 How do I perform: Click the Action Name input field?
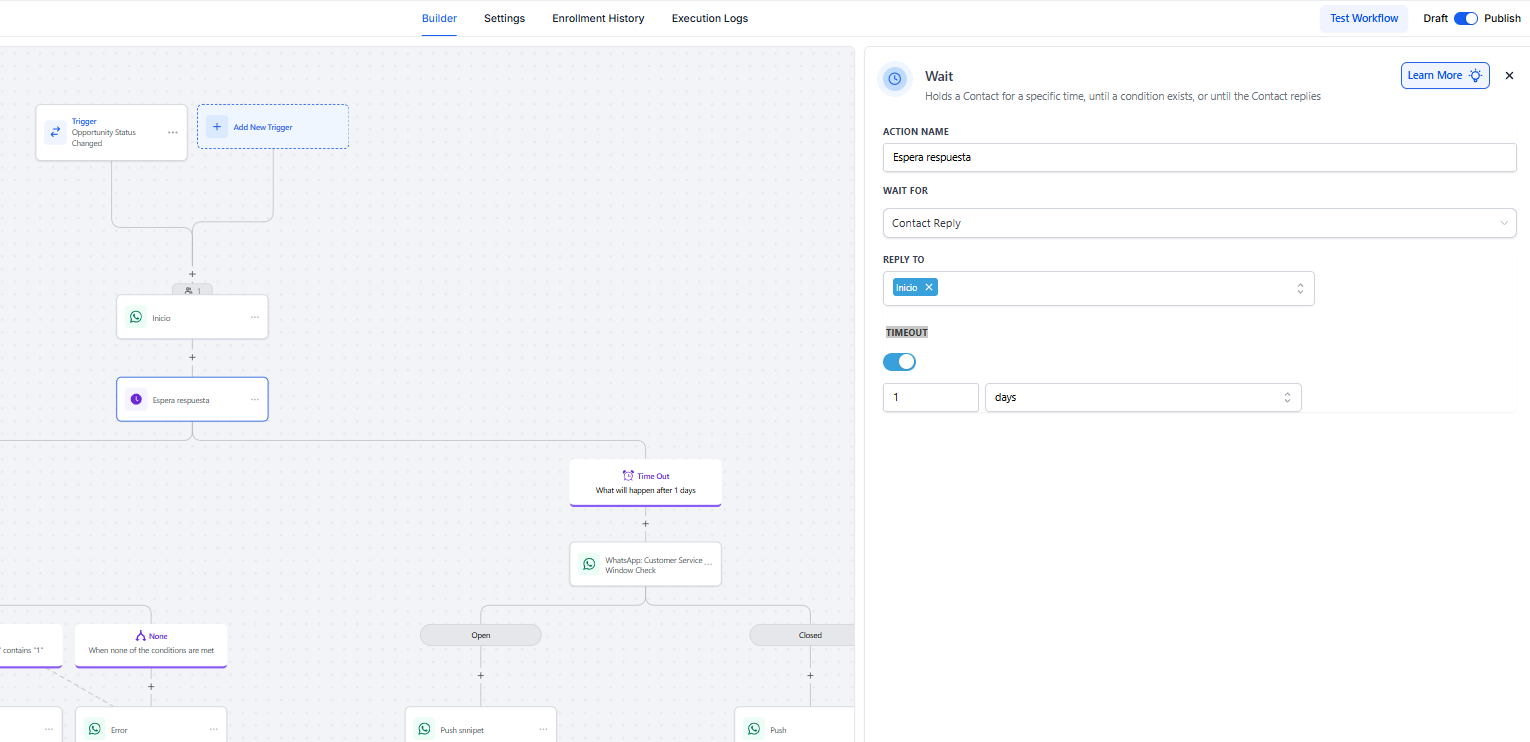tap(1198, 157)
